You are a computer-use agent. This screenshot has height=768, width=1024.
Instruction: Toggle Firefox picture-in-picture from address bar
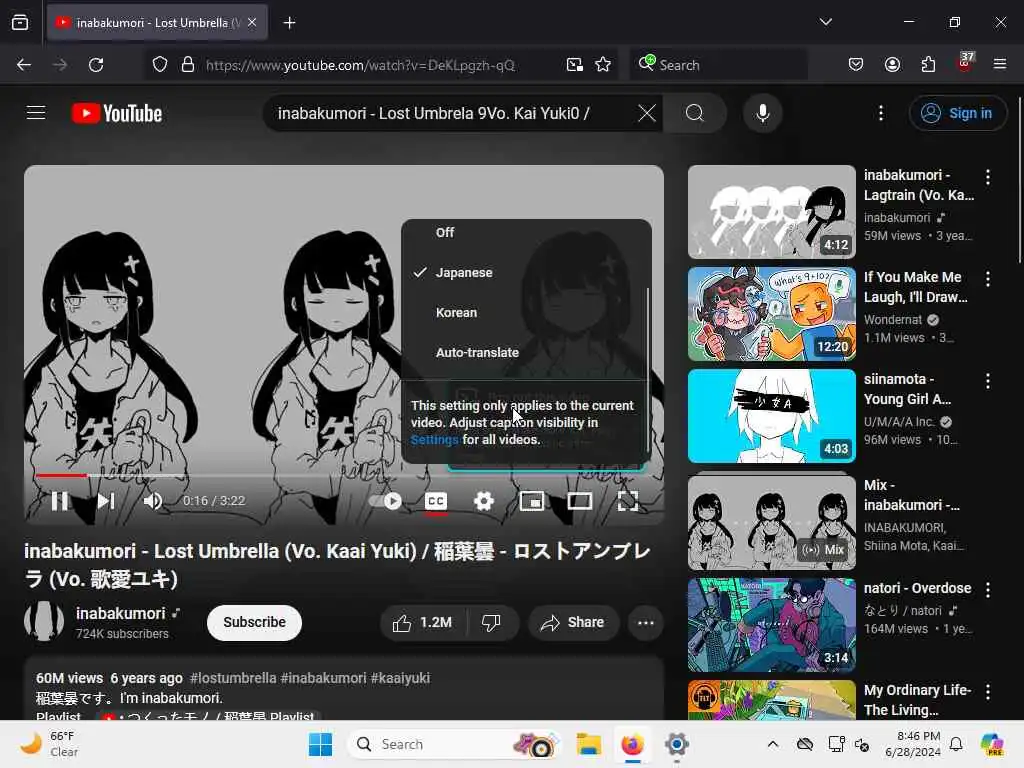pos(575,65)
